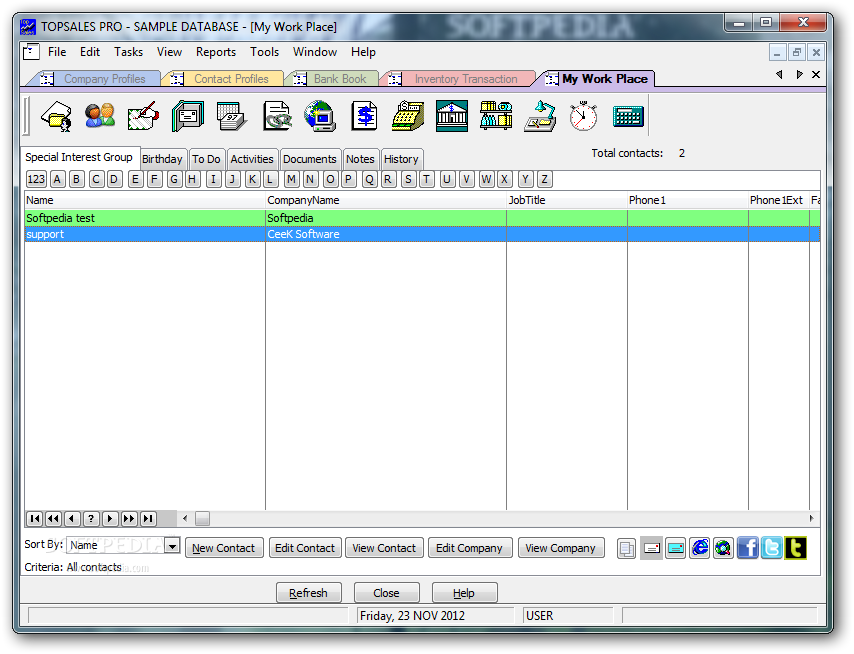Screen dimensions: 854x654
Task: Open the stopwatch timer toolbar icon
Action: click(583, 116)
